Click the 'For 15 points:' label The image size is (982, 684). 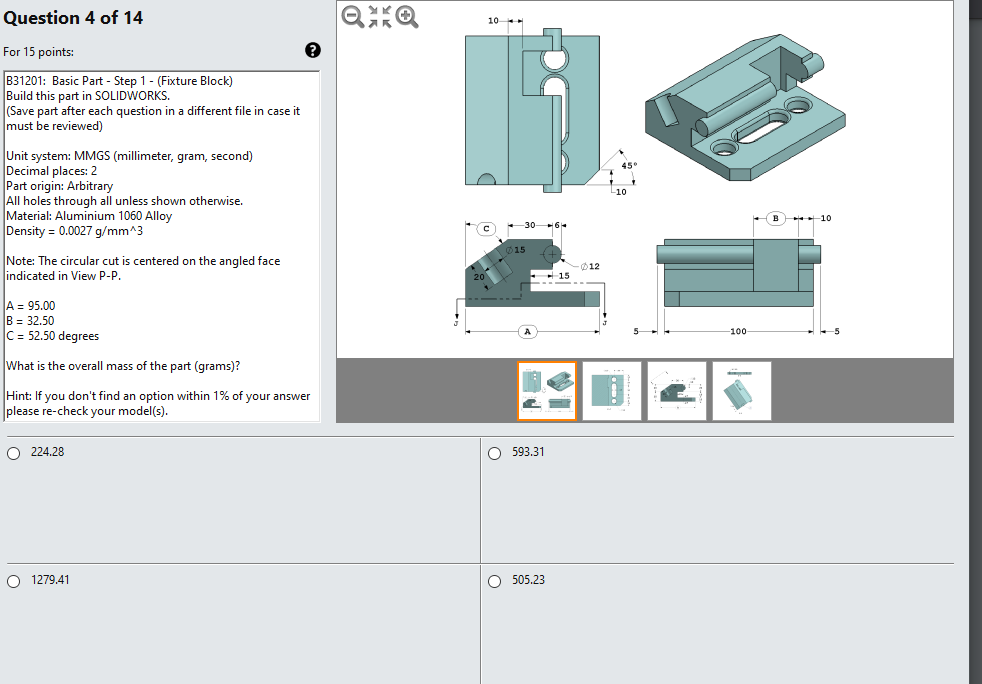(x=39, y=52)
